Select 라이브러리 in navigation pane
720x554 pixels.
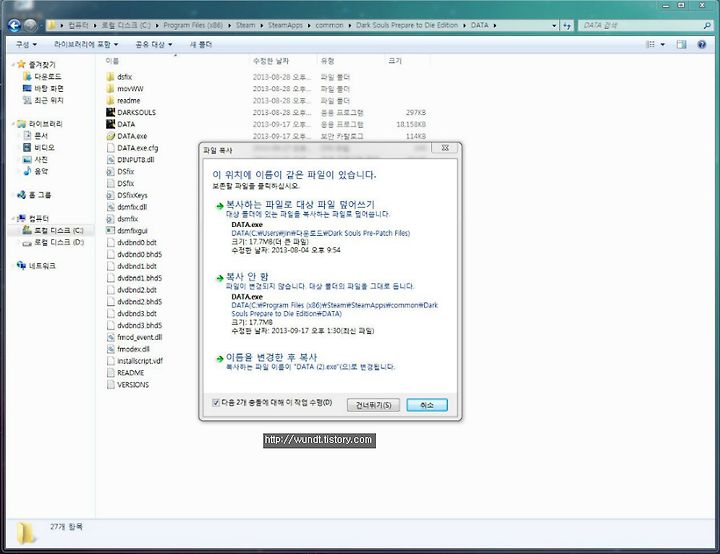(45, 124)
